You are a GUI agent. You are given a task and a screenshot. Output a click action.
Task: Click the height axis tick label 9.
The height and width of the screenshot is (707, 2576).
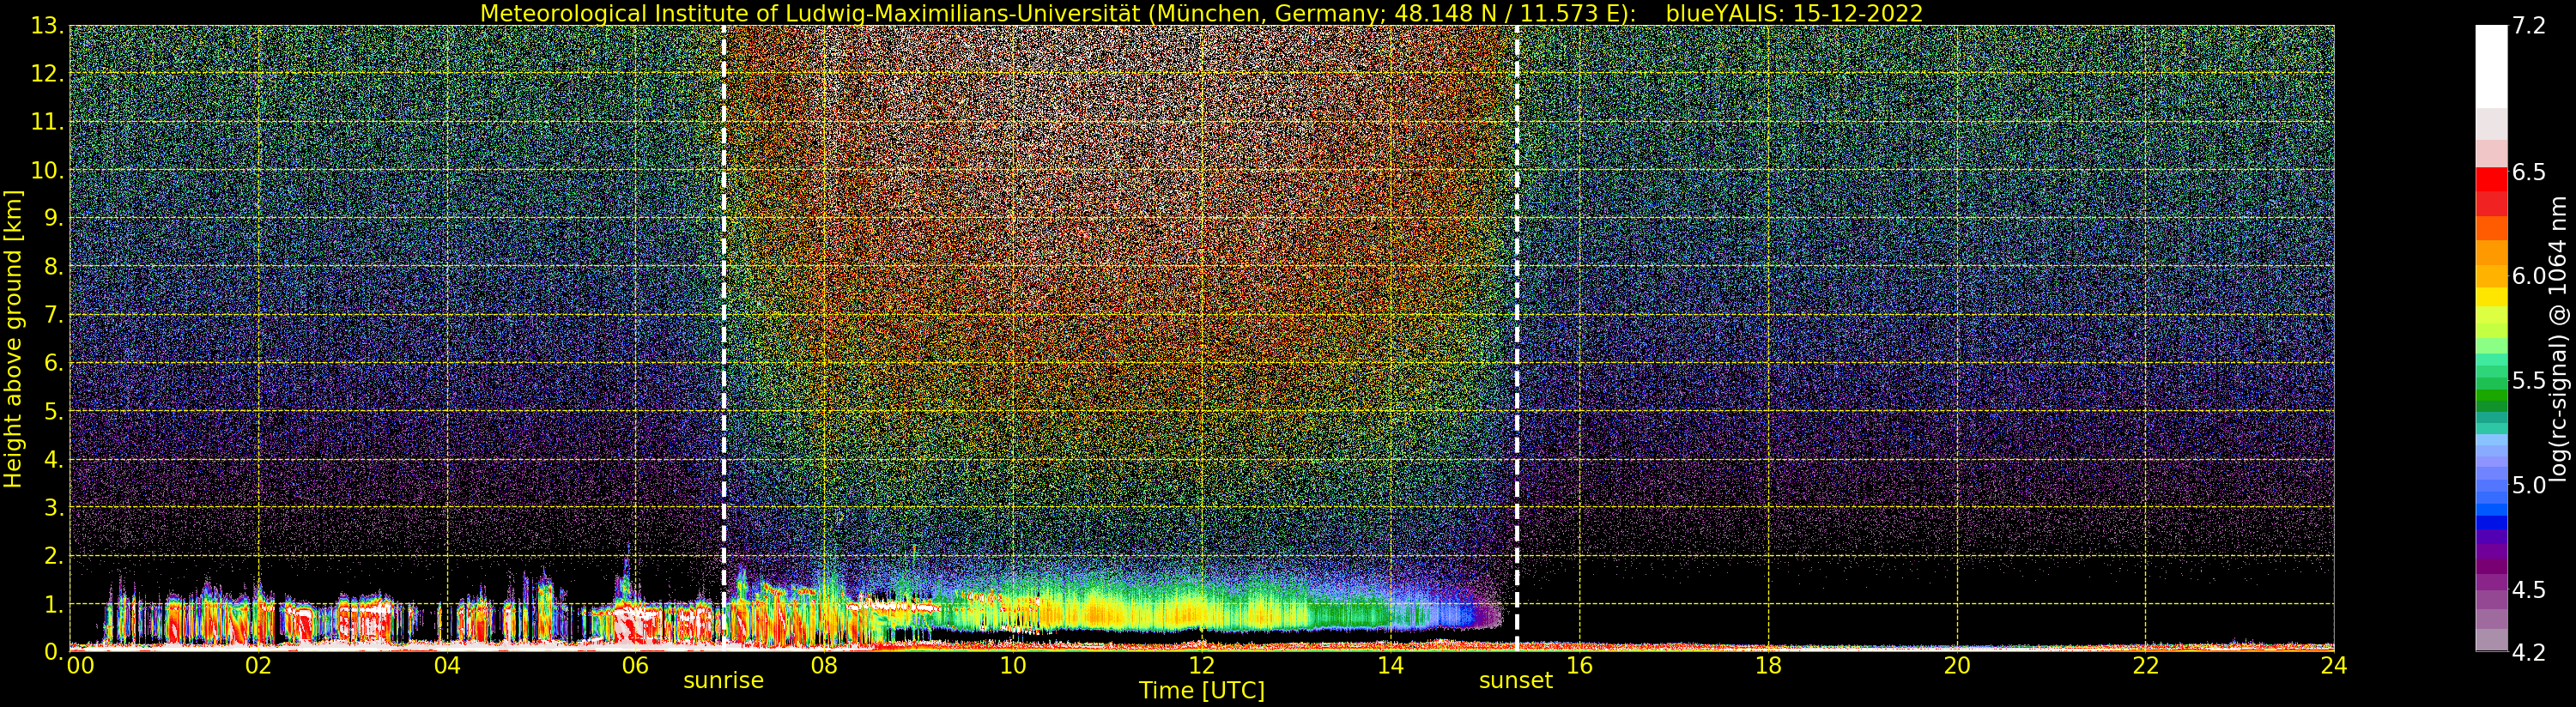[53, 218]
